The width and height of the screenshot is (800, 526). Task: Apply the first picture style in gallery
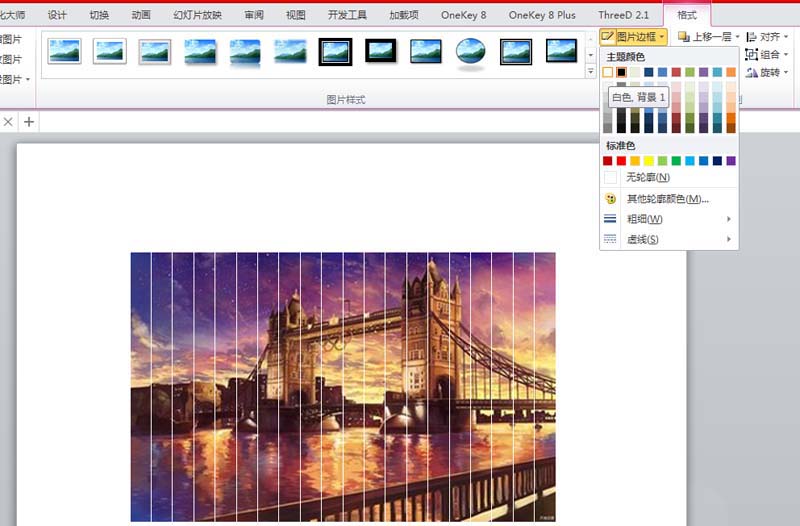(64, 51)
